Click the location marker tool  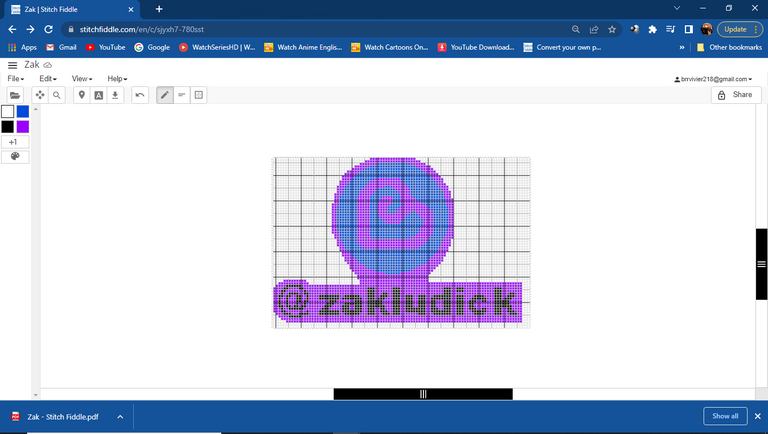(x=82, y=95)
